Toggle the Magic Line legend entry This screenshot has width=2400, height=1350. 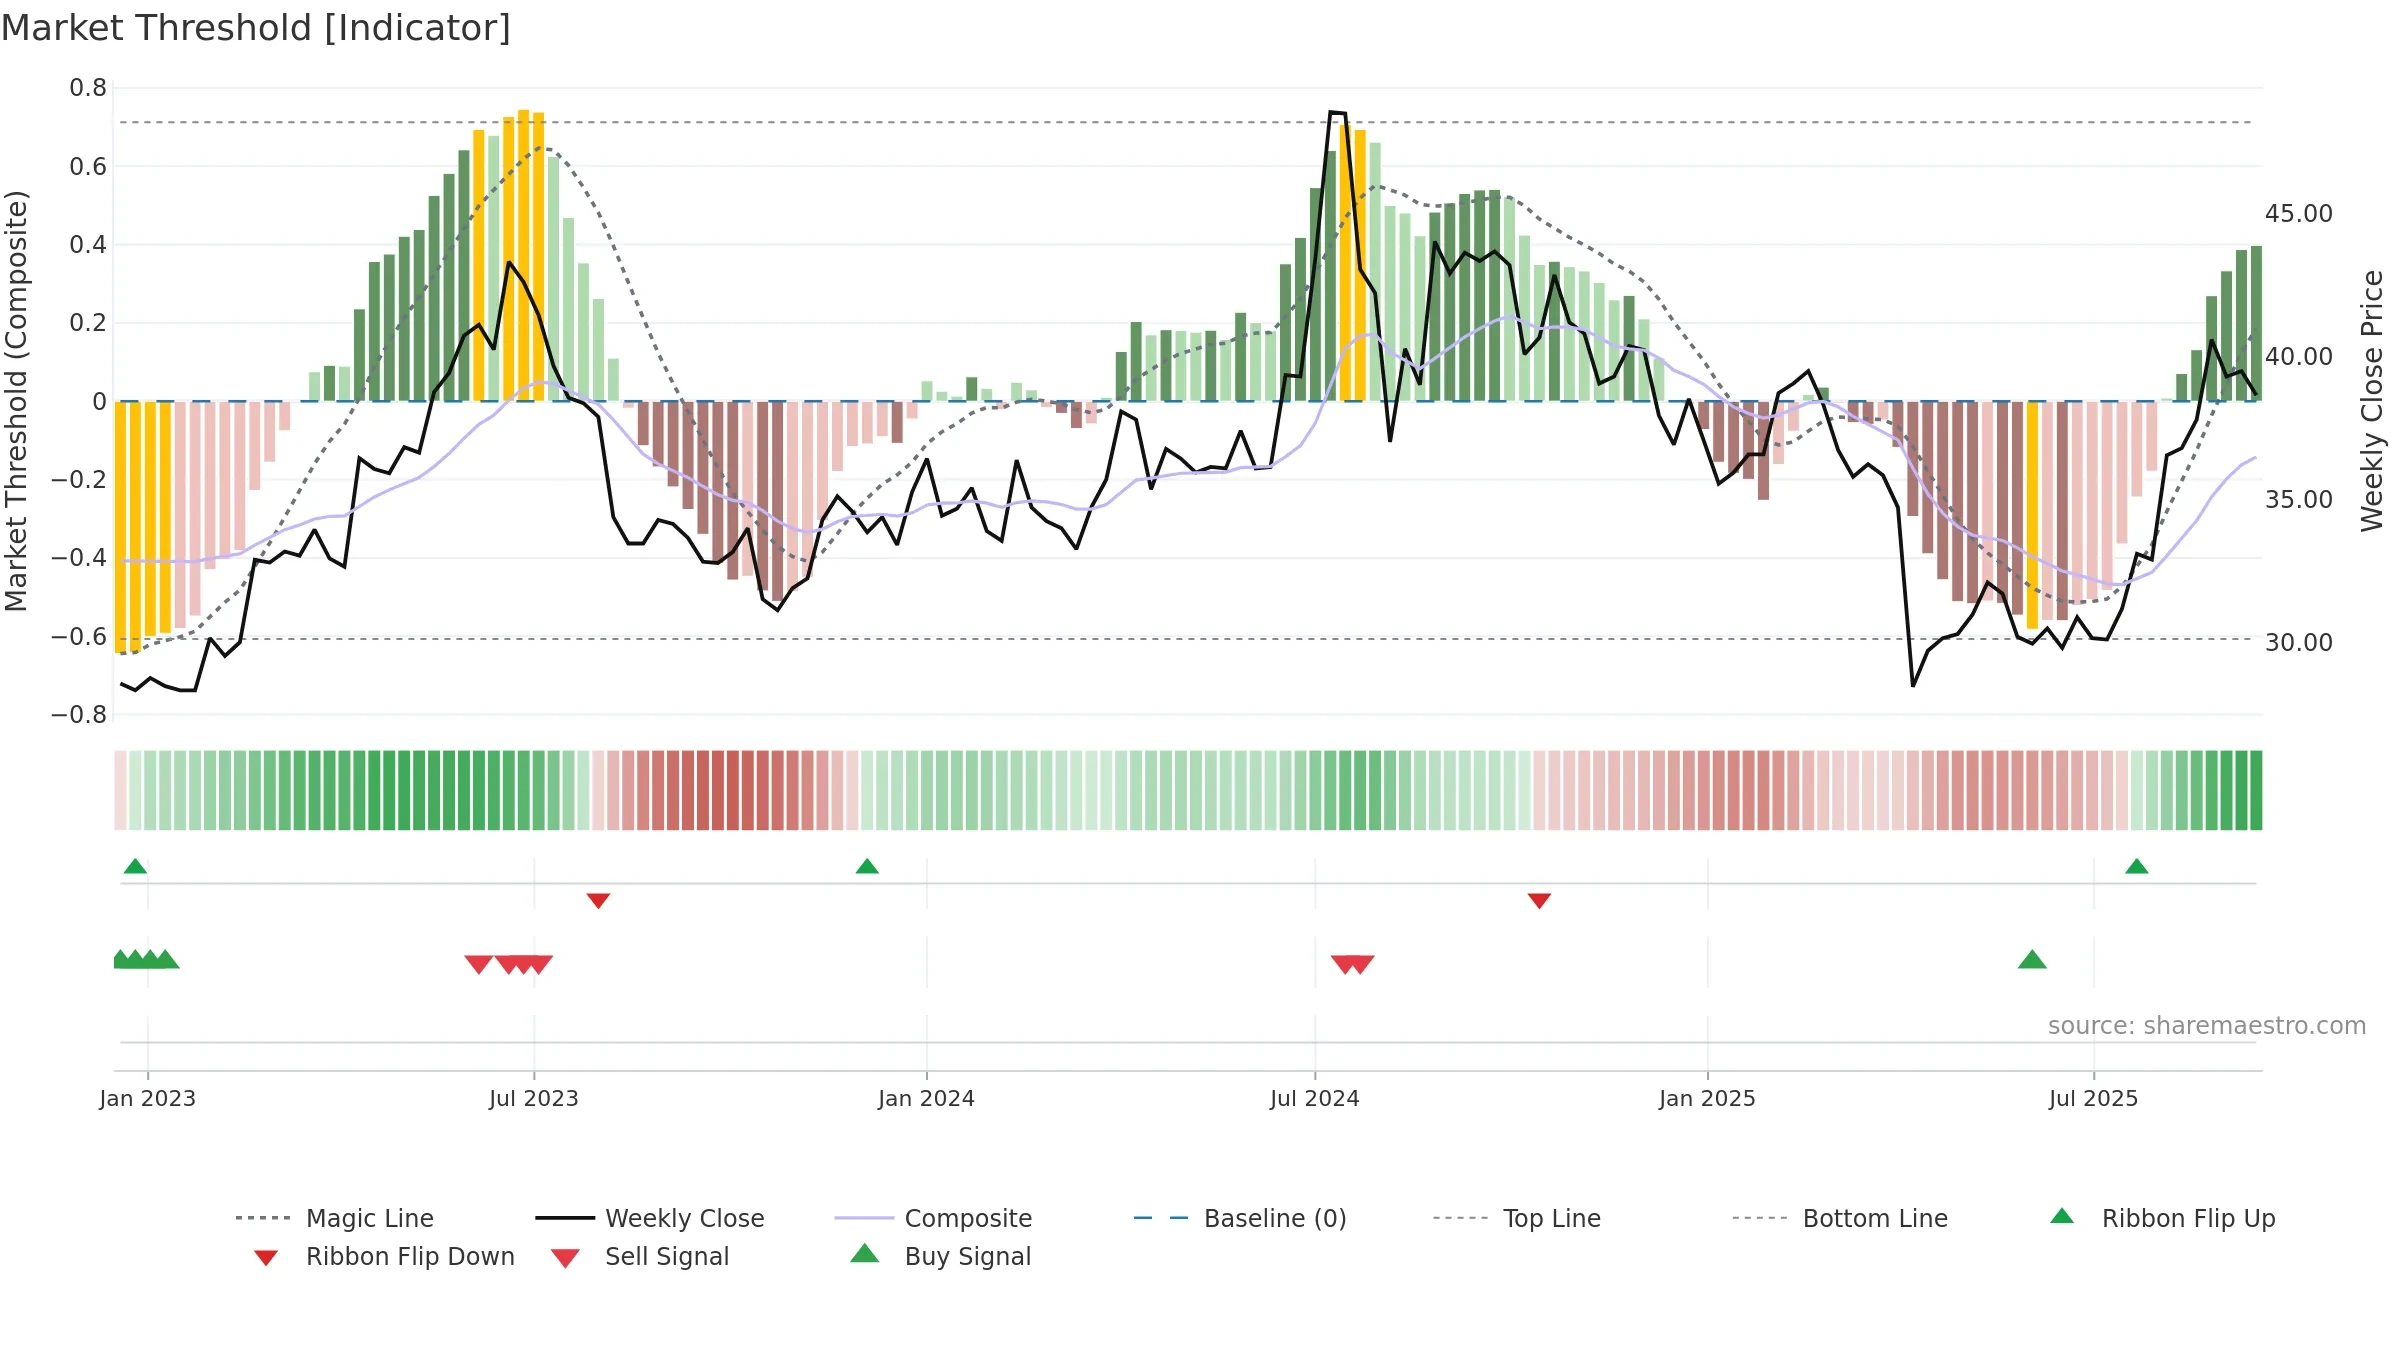pos(335,1218)
